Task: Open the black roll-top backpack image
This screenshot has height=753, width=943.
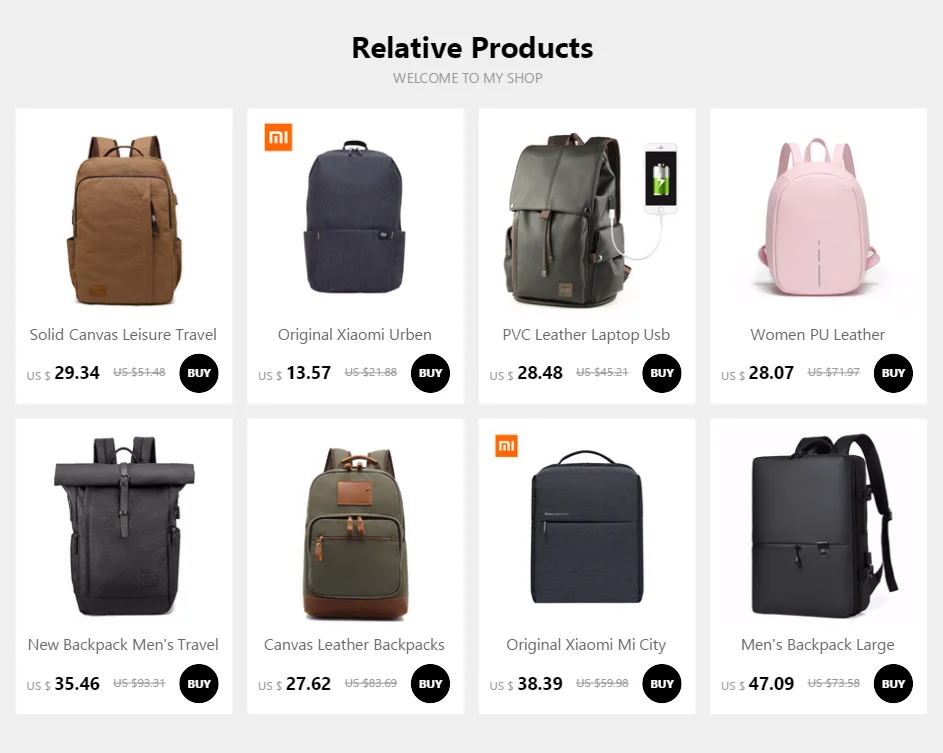Action: coord(124,526)
